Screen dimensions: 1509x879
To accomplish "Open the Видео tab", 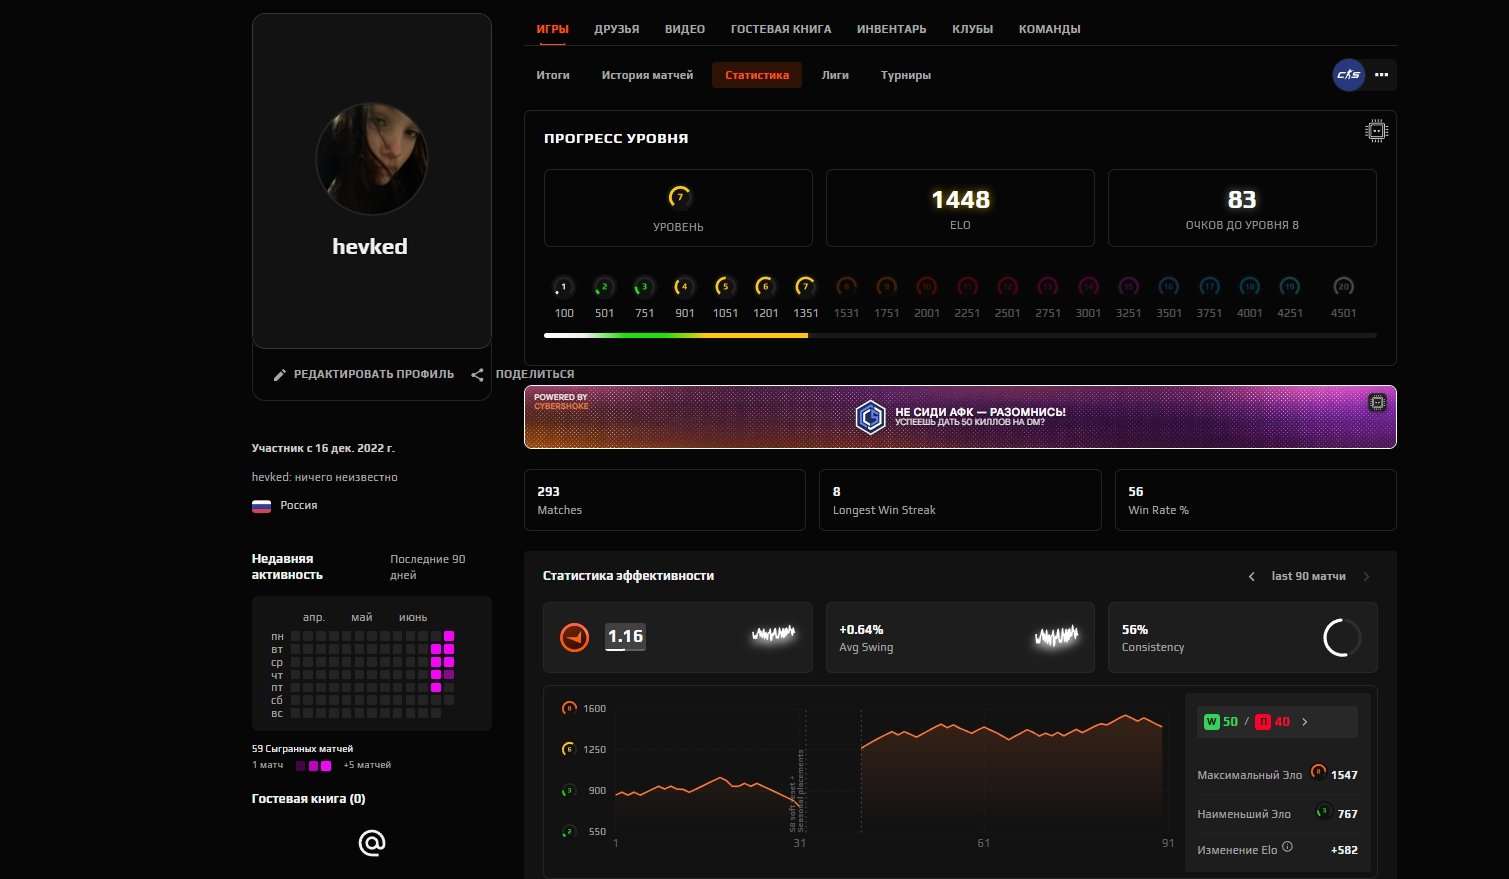I will (x=685, y=29).
